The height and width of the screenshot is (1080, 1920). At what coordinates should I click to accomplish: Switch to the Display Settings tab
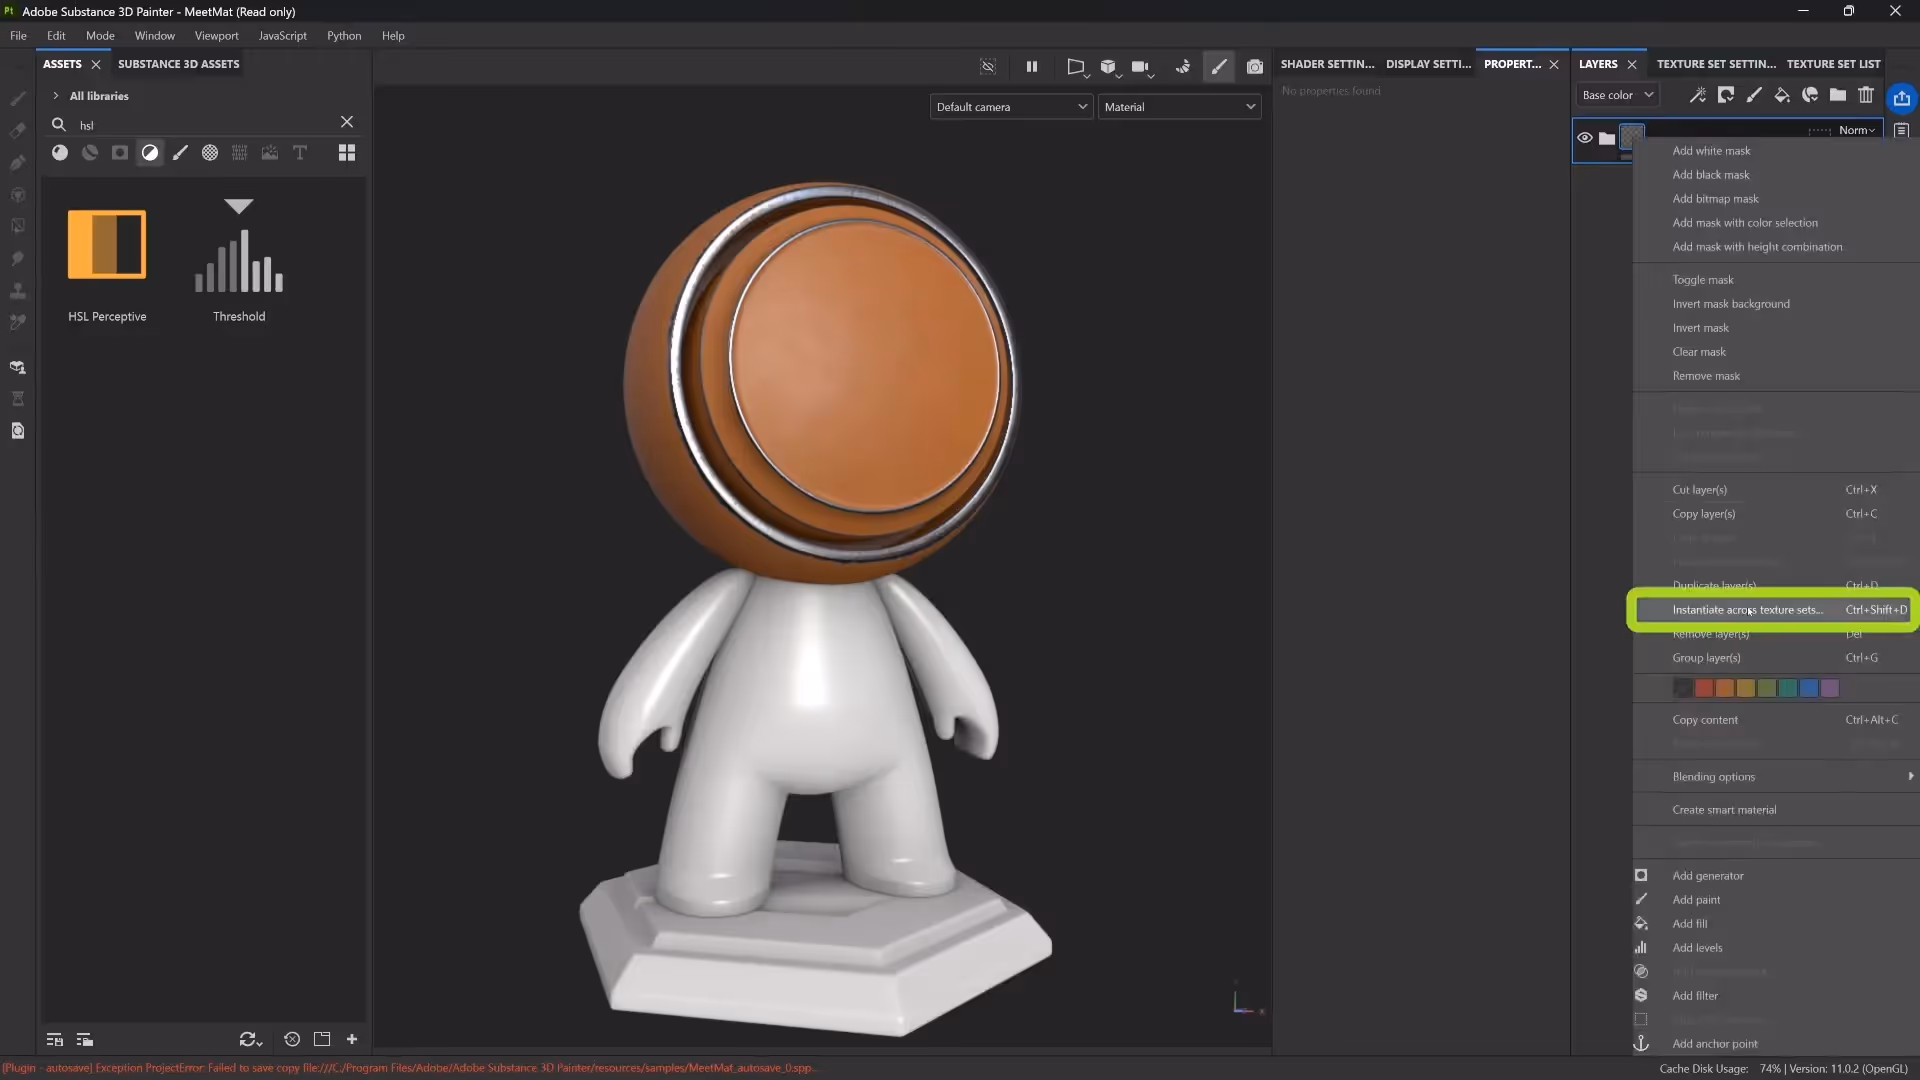tap(1428, 64)
